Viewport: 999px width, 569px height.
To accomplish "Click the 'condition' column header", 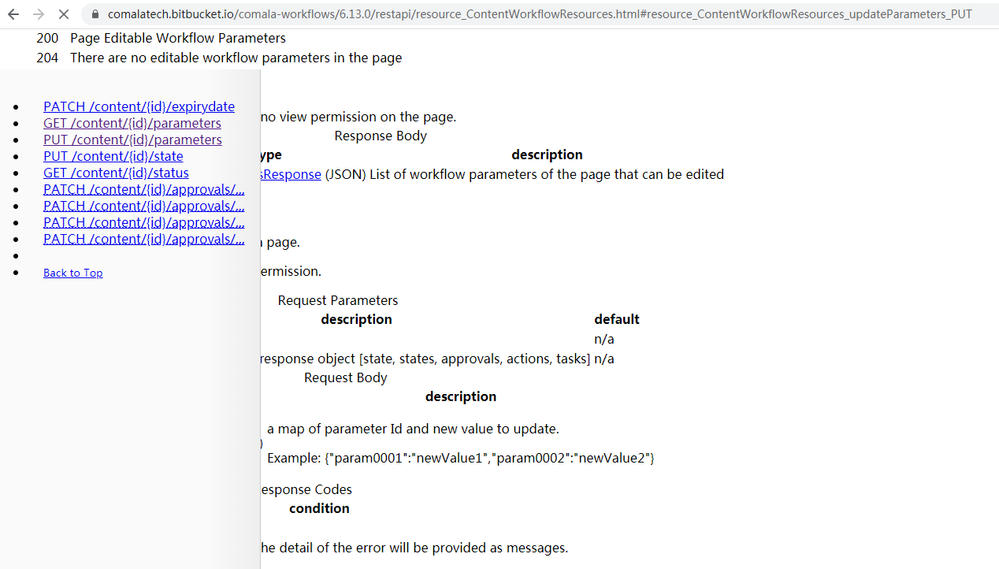I will point(319,508).
